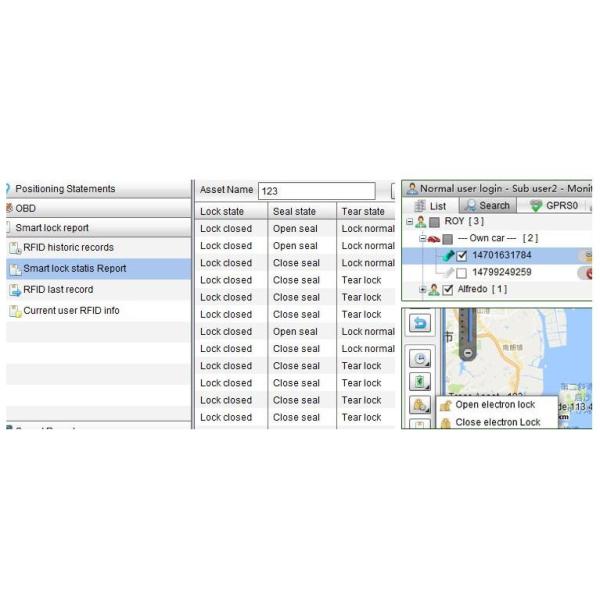Click the padlock electron lock tool button

[419, 405]
